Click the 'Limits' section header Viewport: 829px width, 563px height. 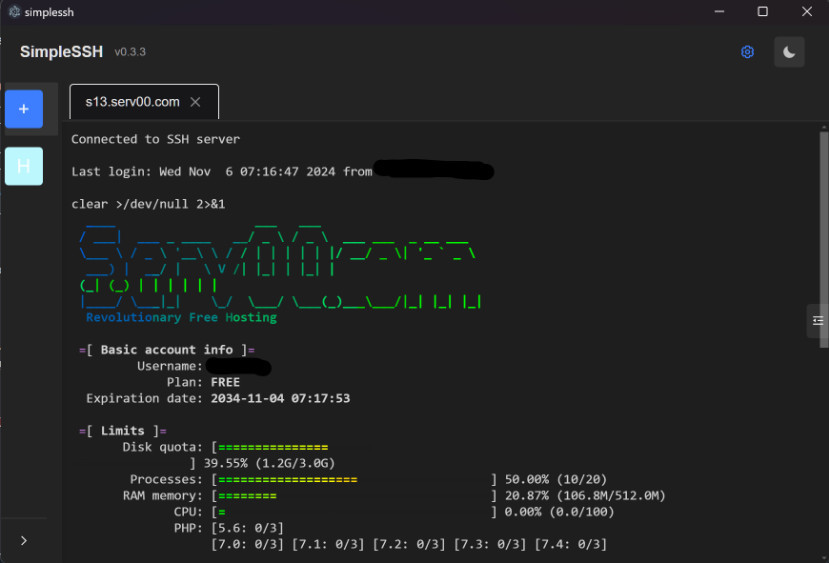click(x=123, y=431)
